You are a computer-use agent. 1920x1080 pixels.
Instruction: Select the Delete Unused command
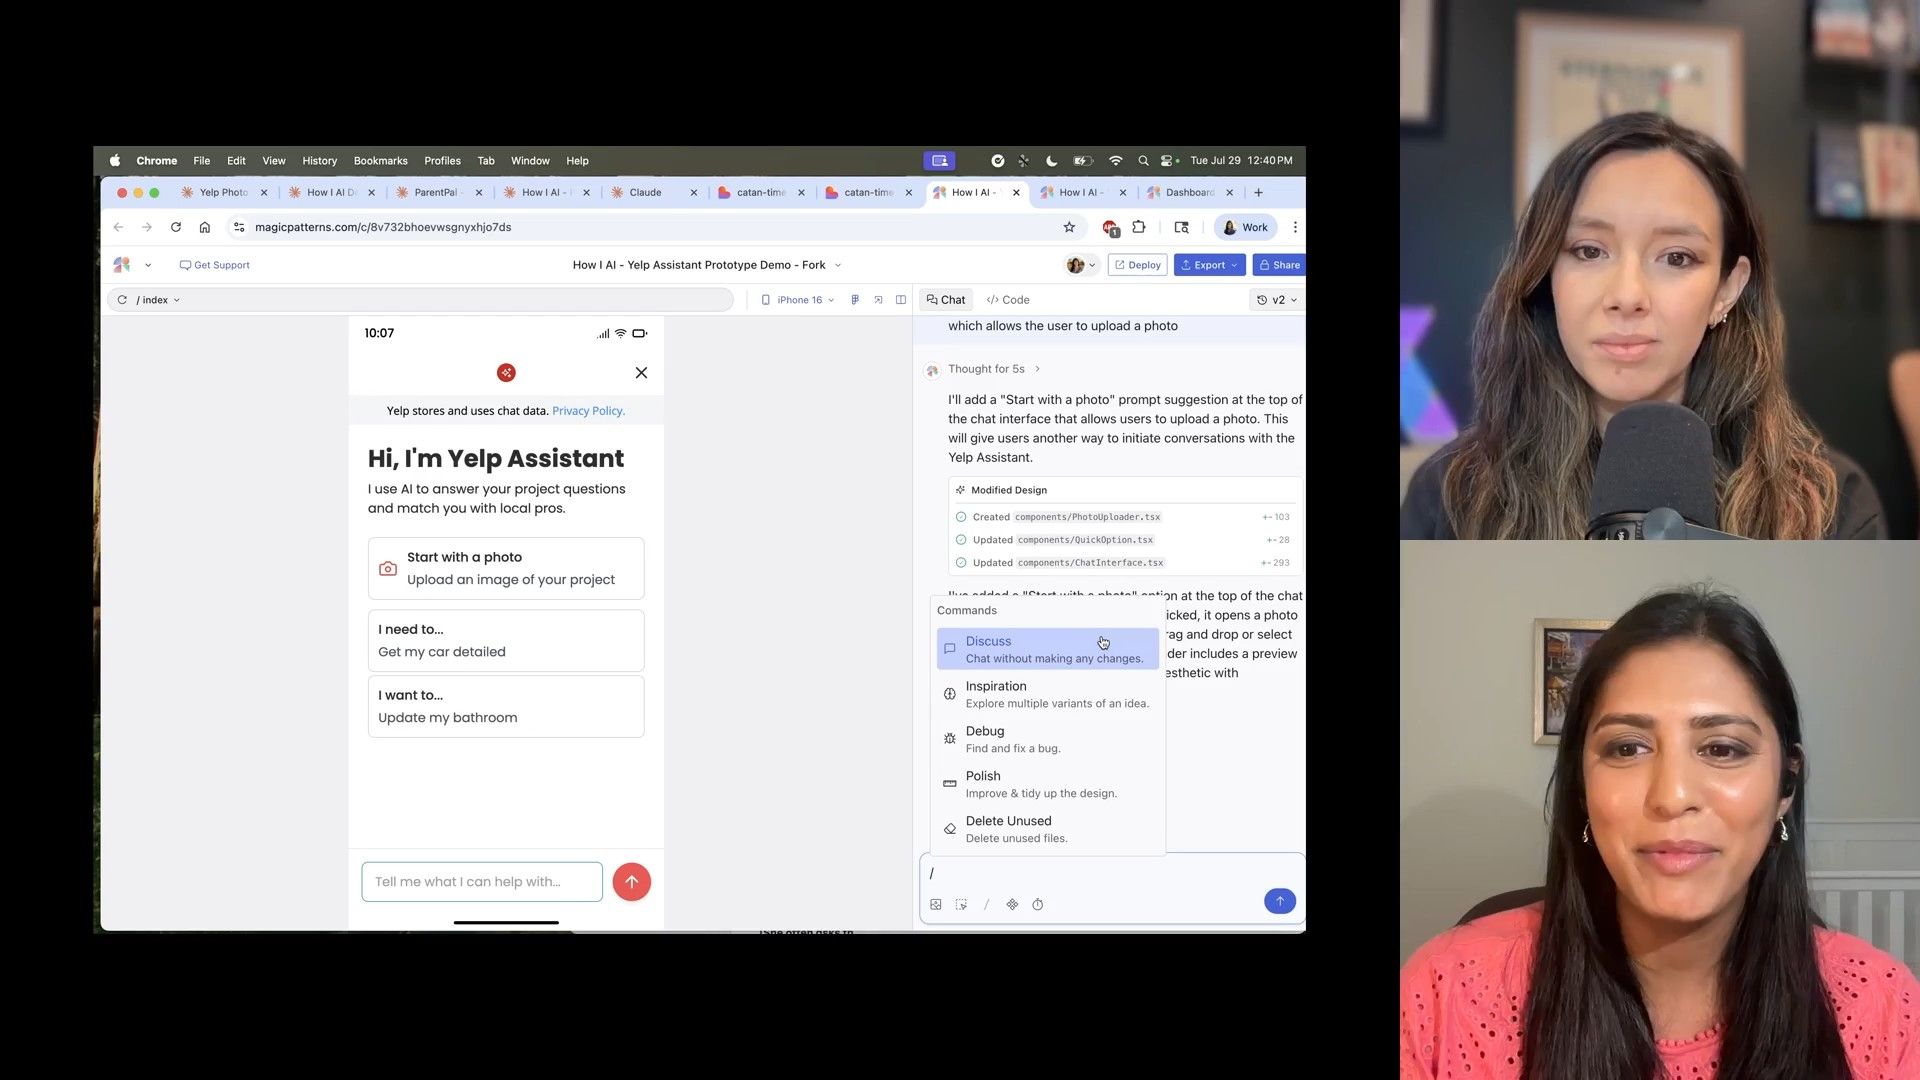point(1047,829)
